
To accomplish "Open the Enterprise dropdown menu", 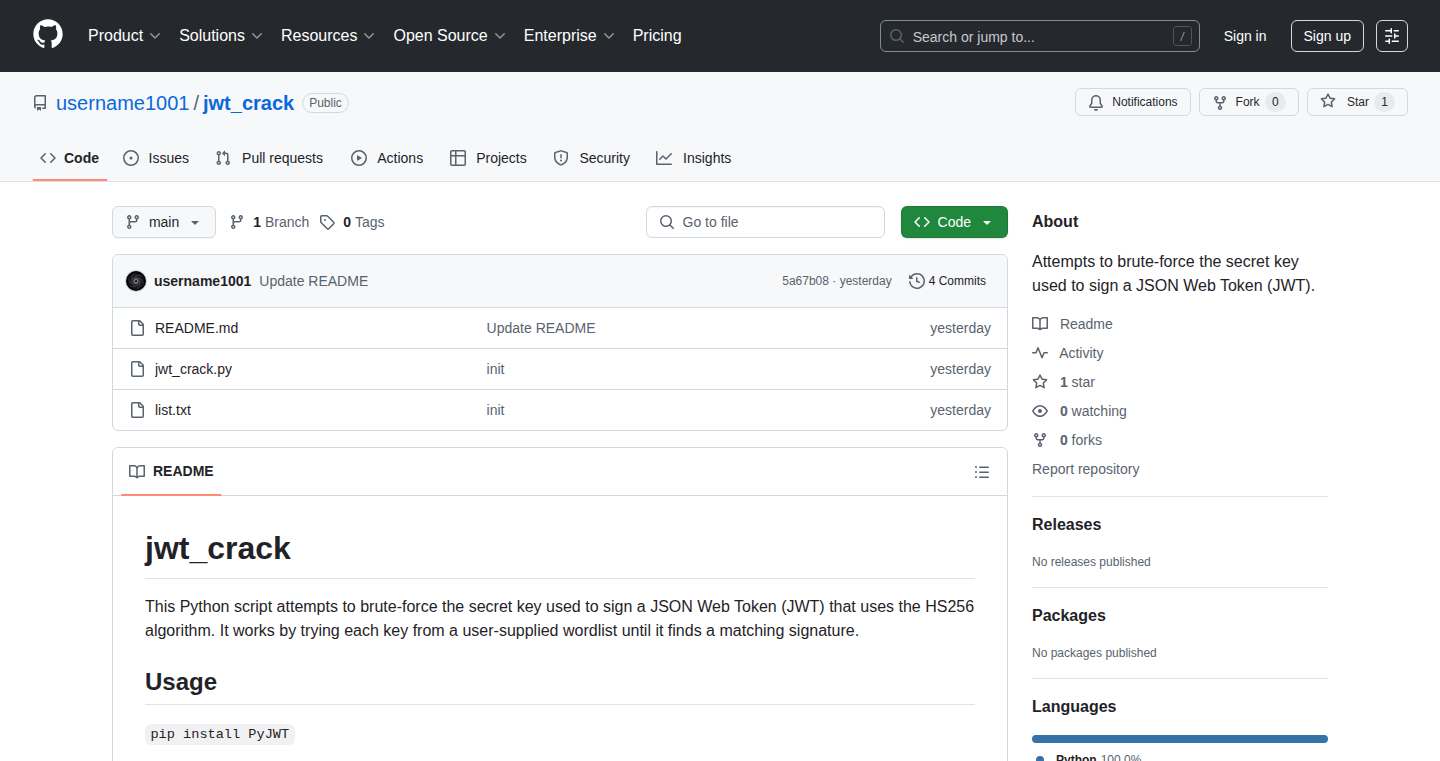I will [x=569, y=36].
